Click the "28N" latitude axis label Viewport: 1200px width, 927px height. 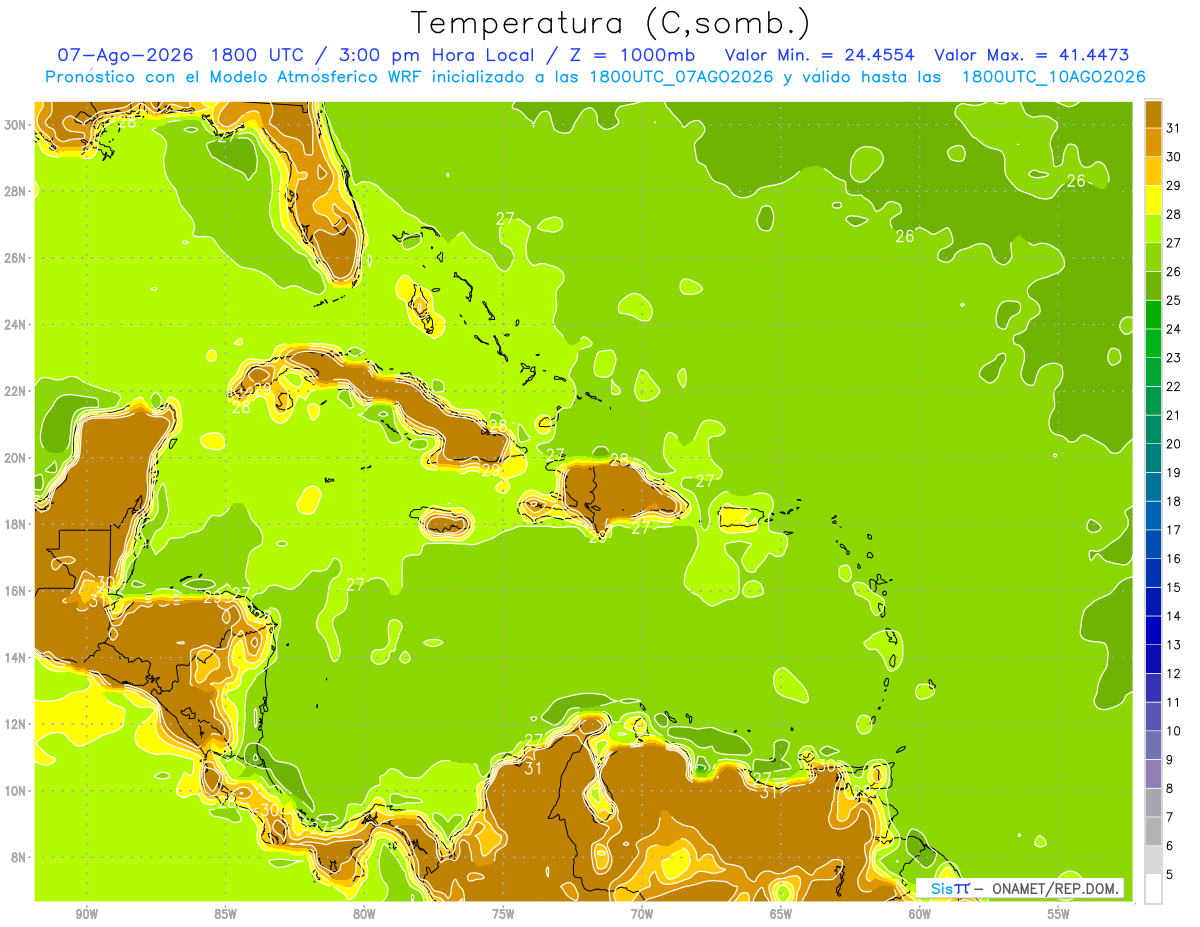point(14,191)
